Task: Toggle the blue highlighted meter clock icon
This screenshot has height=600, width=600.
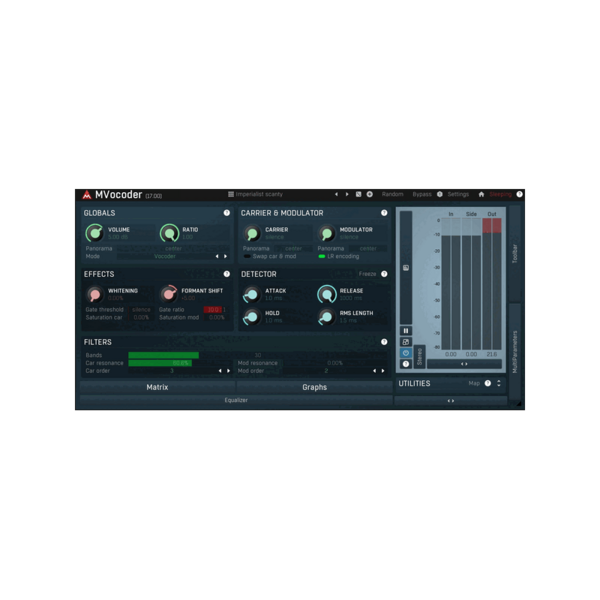Action: pyautogui.click(x=406, y=353)
